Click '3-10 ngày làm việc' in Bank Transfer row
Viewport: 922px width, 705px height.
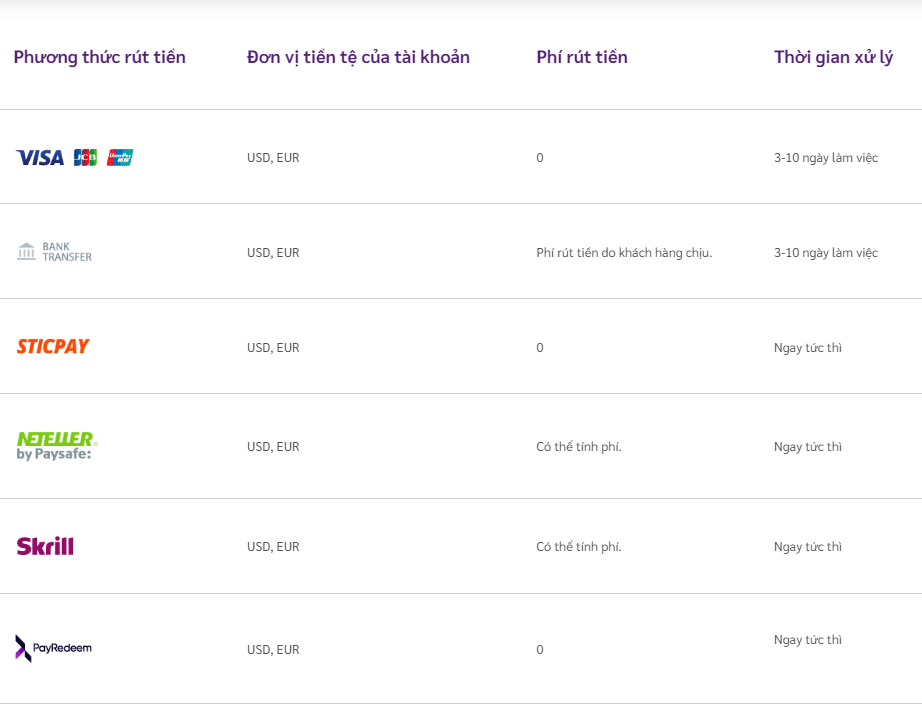825,253
